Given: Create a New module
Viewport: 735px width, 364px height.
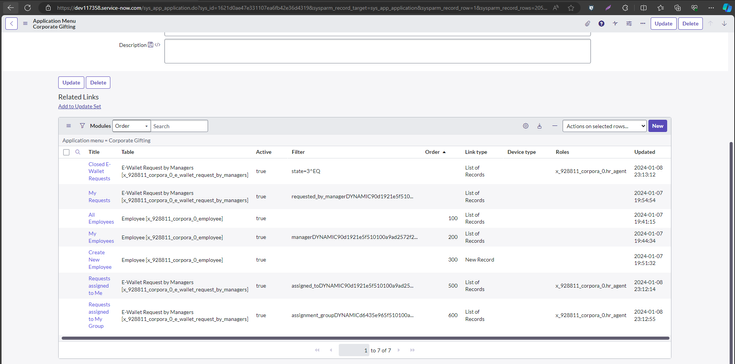Looking at the screenshot, I should [657, 126].
